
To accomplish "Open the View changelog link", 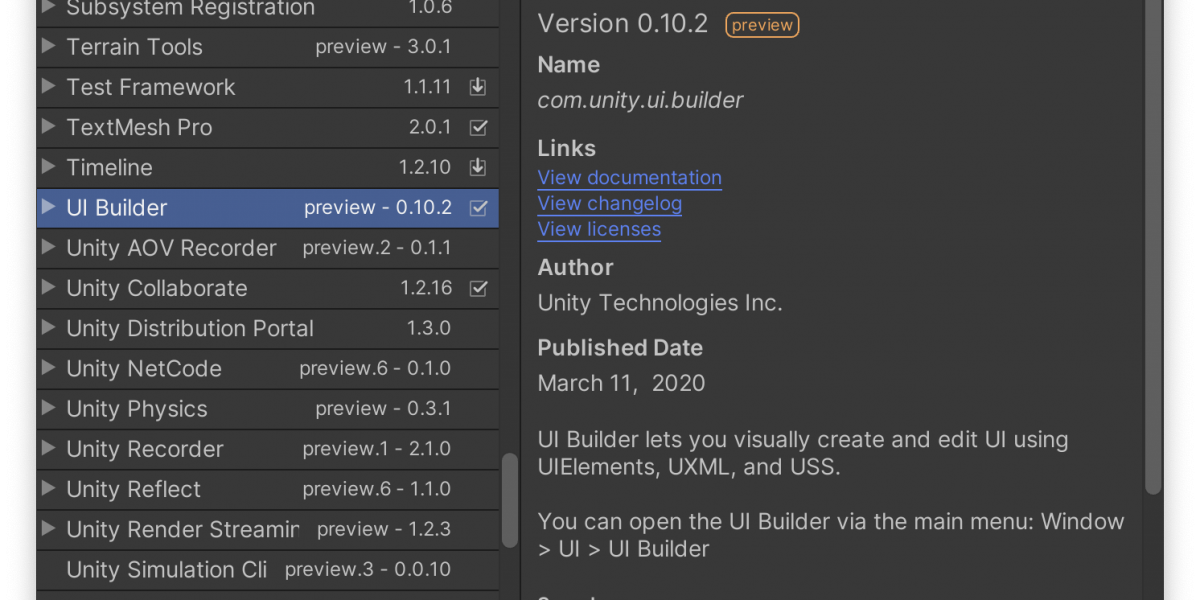I will pyautogui.click(x=609, y=204).
